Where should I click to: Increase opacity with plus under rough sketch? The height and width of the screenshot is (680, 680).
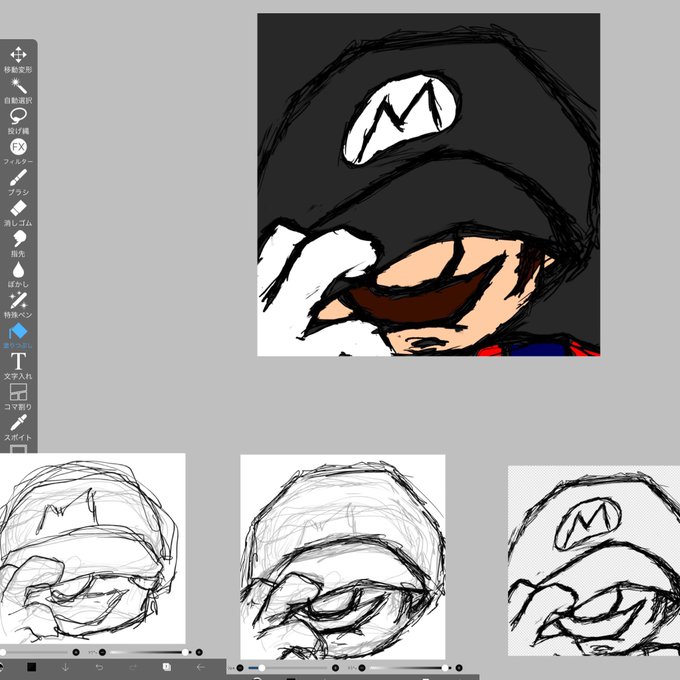pyautogui.click(x=199, y=652)
